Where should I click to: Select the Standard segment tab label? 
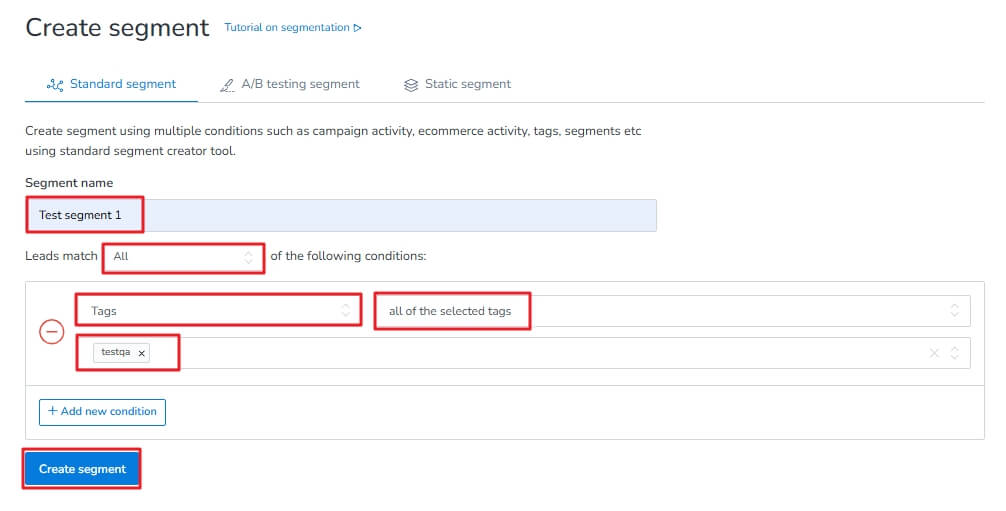coord(122,84)
